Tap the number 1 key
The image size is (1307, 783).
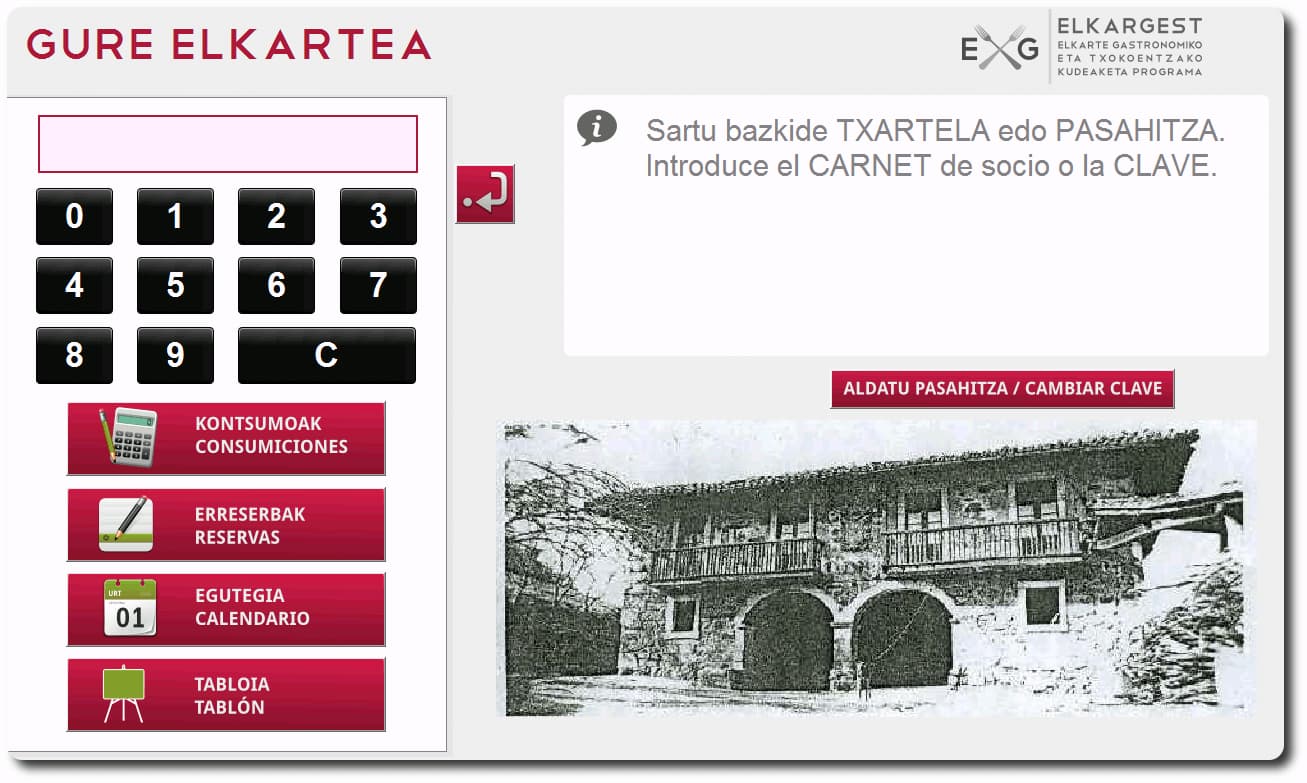(x=175, y=216)
